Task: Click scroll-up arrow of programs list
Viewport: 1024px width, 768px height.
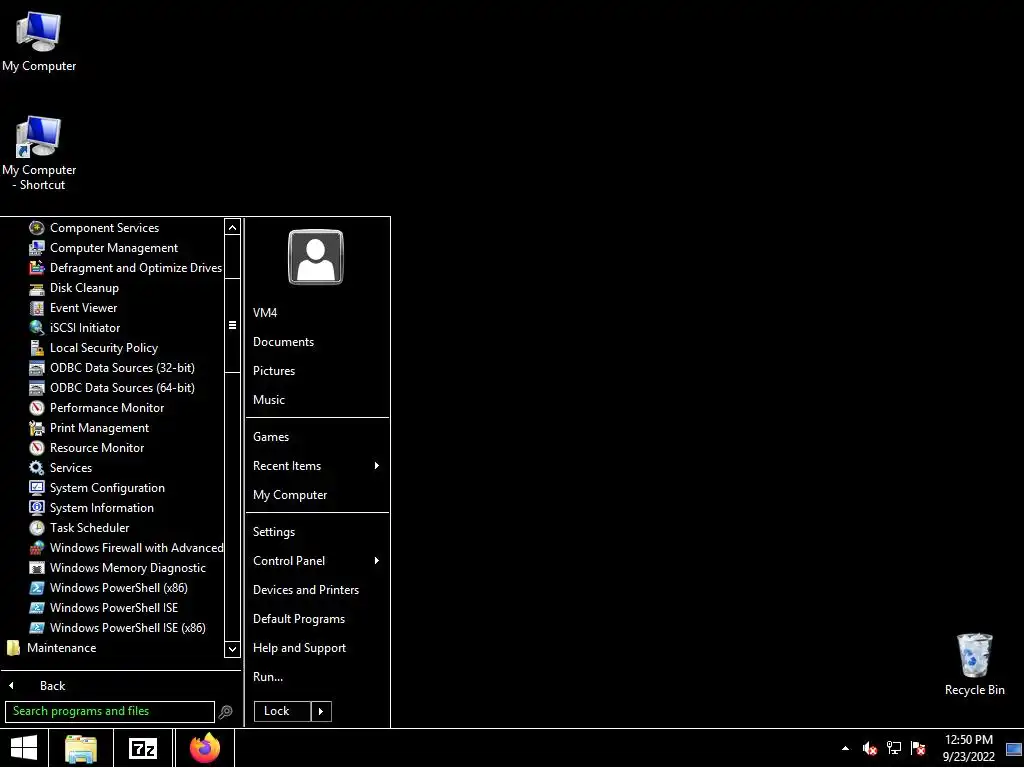Action: coord(232,227)
